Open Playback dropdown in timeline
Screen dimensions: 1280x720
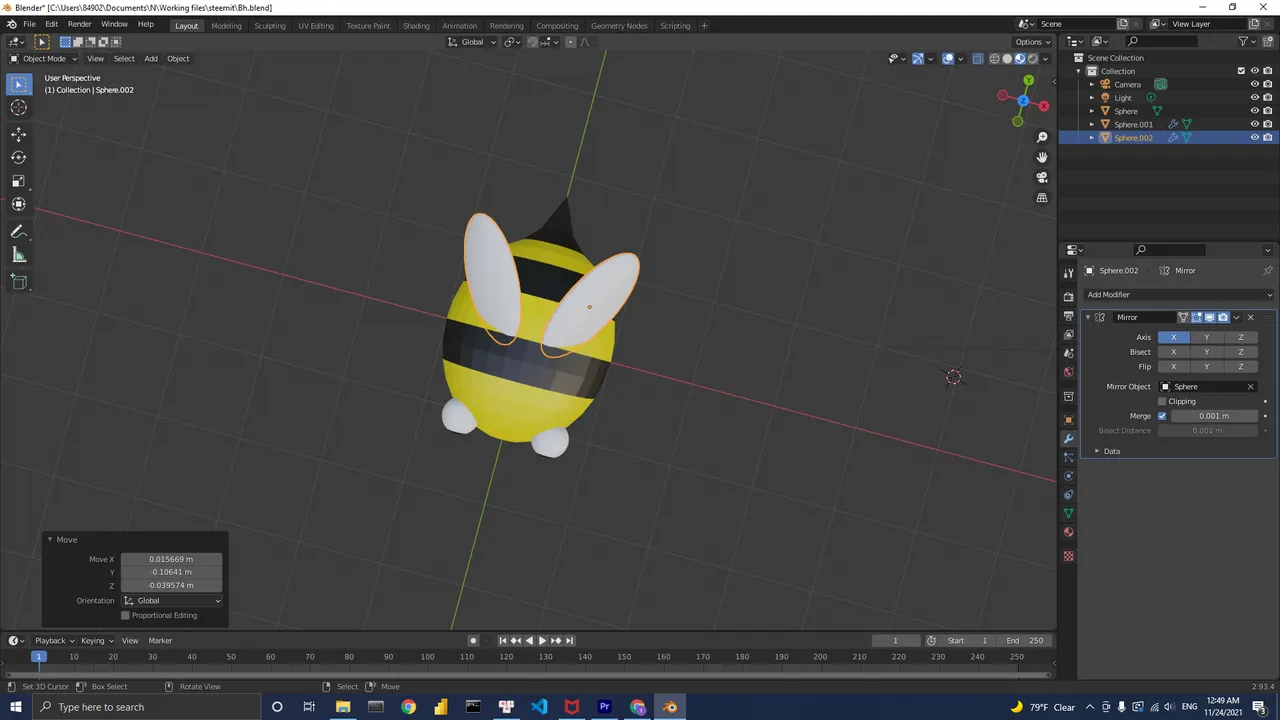click(54, 641)
